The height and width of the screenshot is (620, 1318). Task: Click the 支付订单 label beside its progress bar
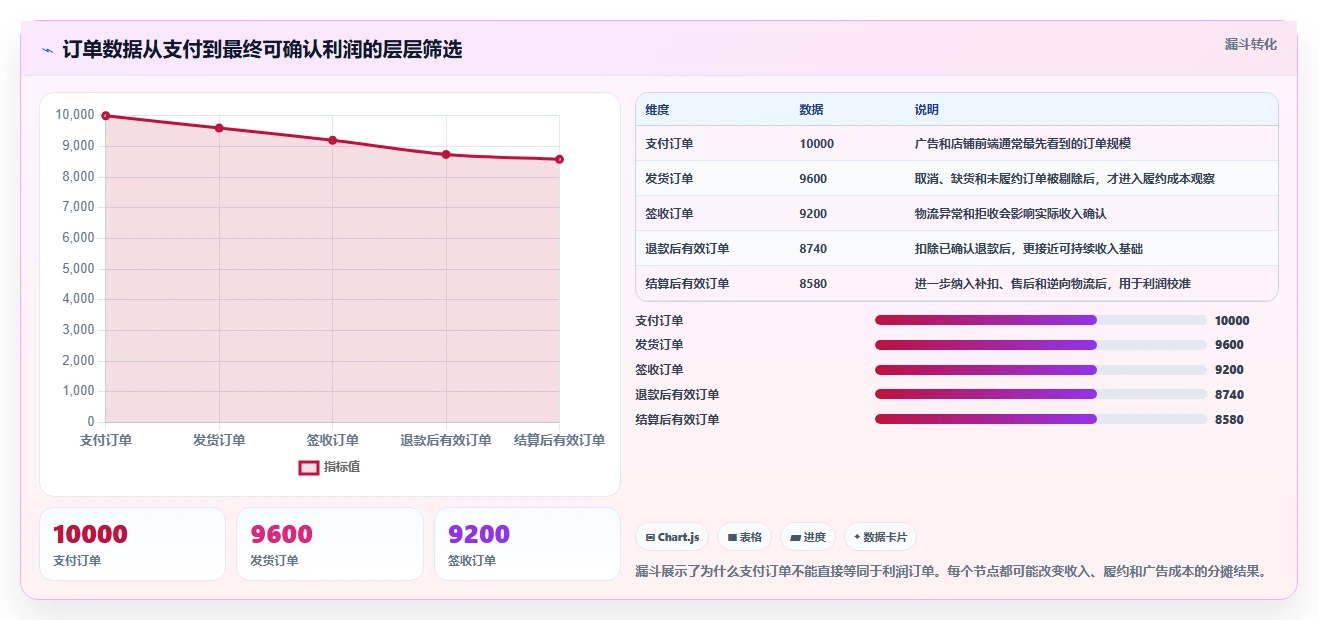click(659, 321)
